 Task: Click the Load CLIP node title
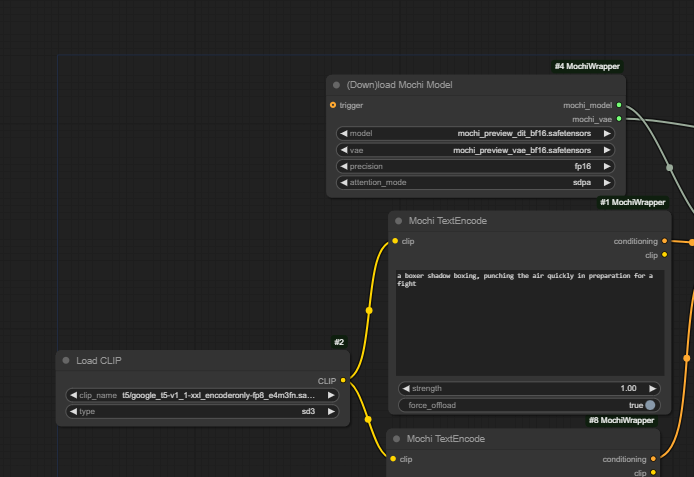point(99,361)
